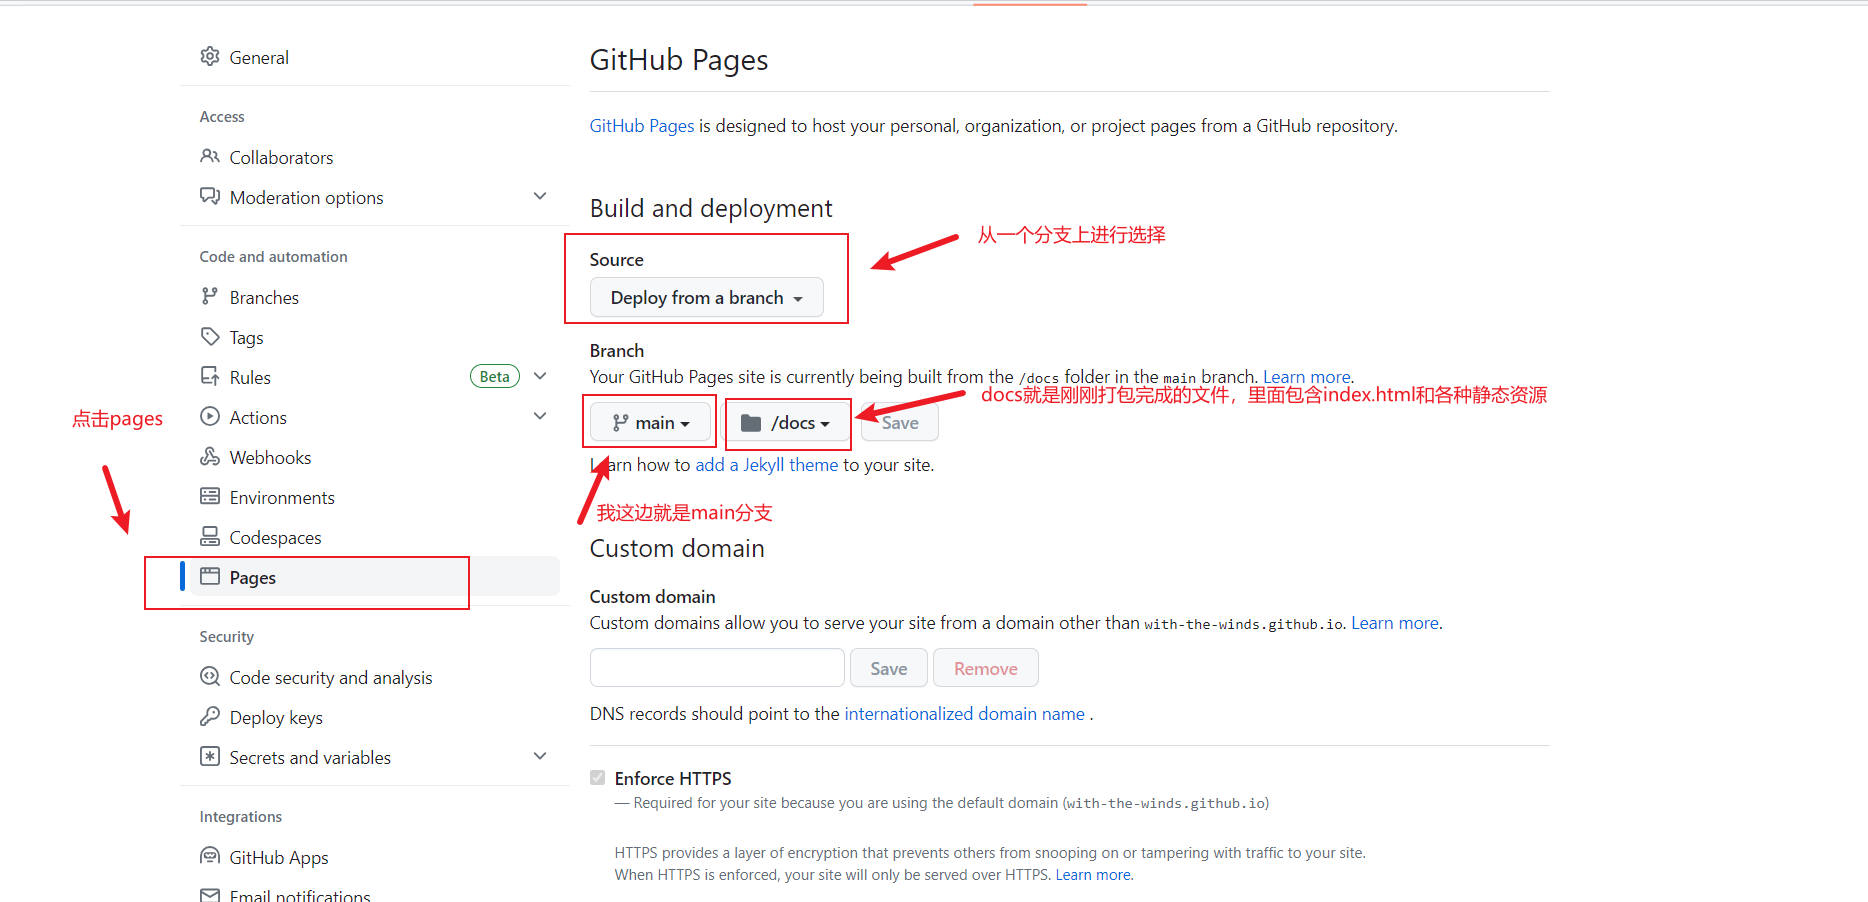
Task: Click the Email notifications envelope icon
Action: (210, 895)
